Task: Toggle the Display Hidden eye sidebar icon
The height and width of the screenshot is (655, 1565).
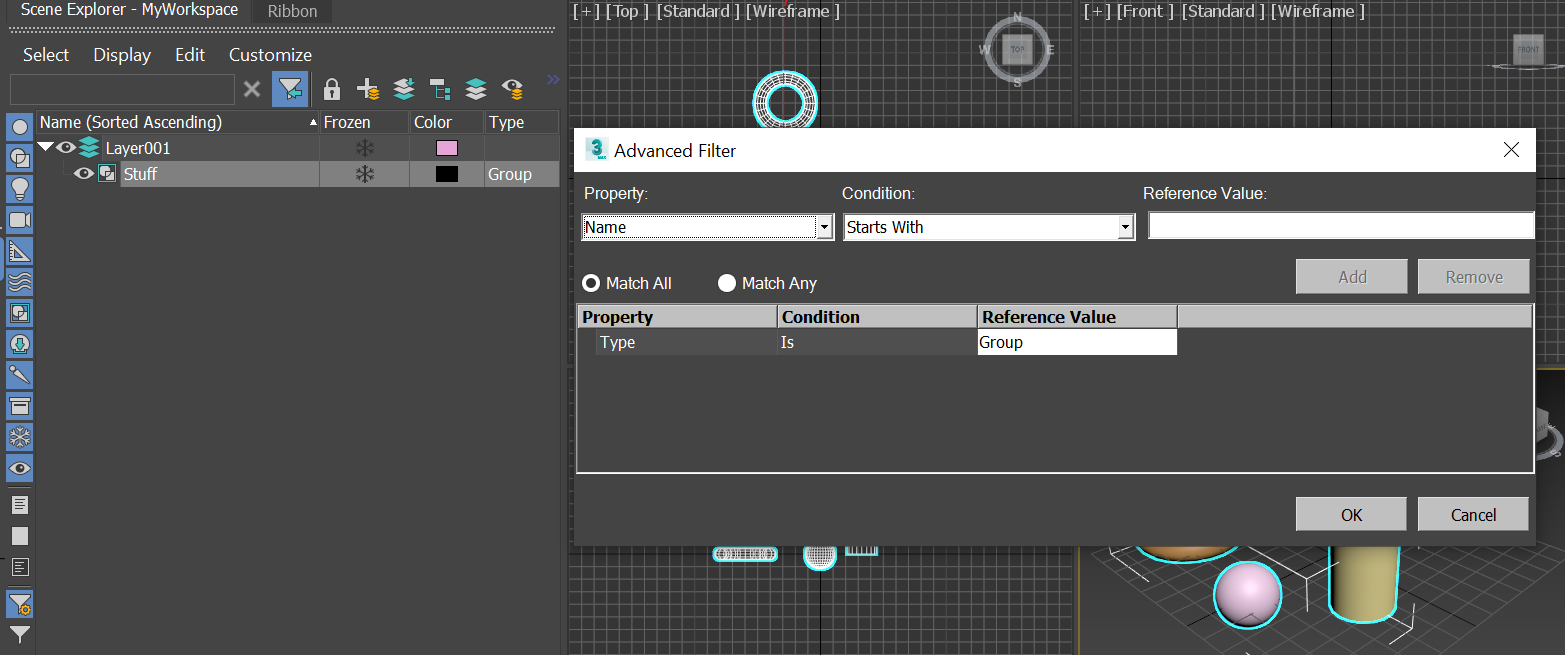Action: tap(20, 468)
